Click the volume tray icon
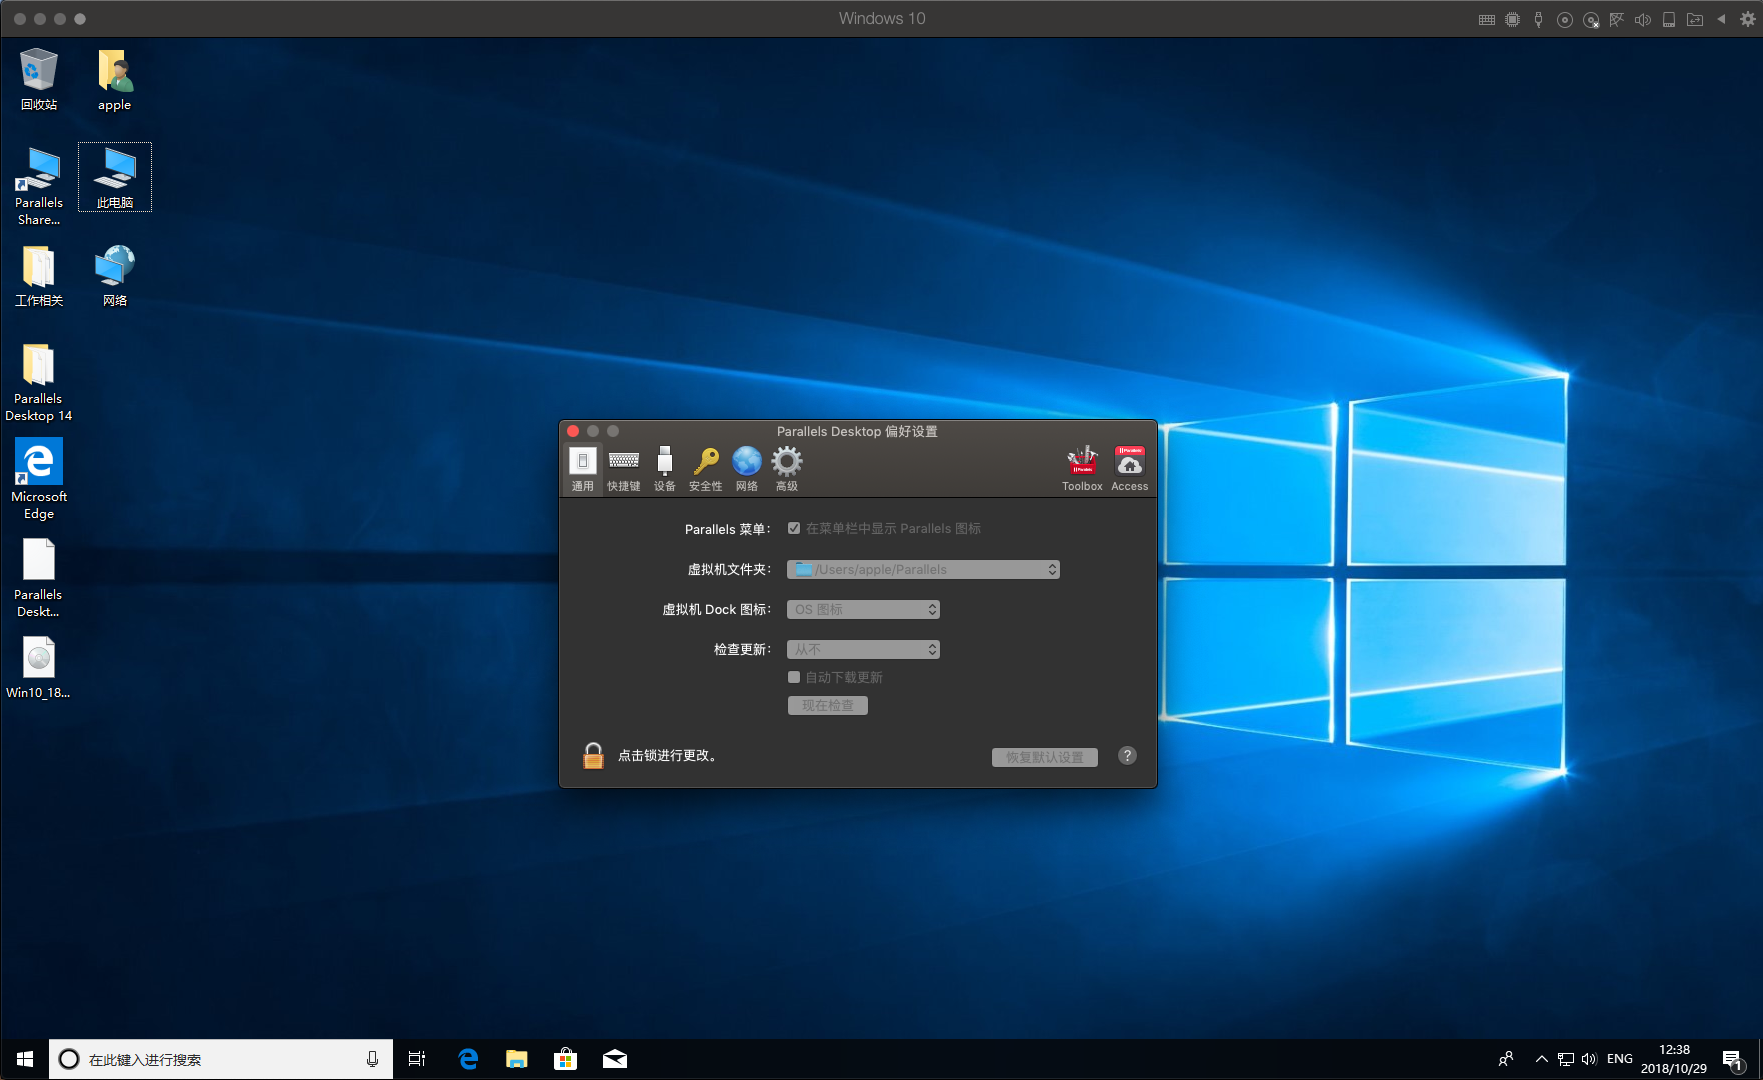The image size is (1763, 1080). click(x=1589, y=1059)
